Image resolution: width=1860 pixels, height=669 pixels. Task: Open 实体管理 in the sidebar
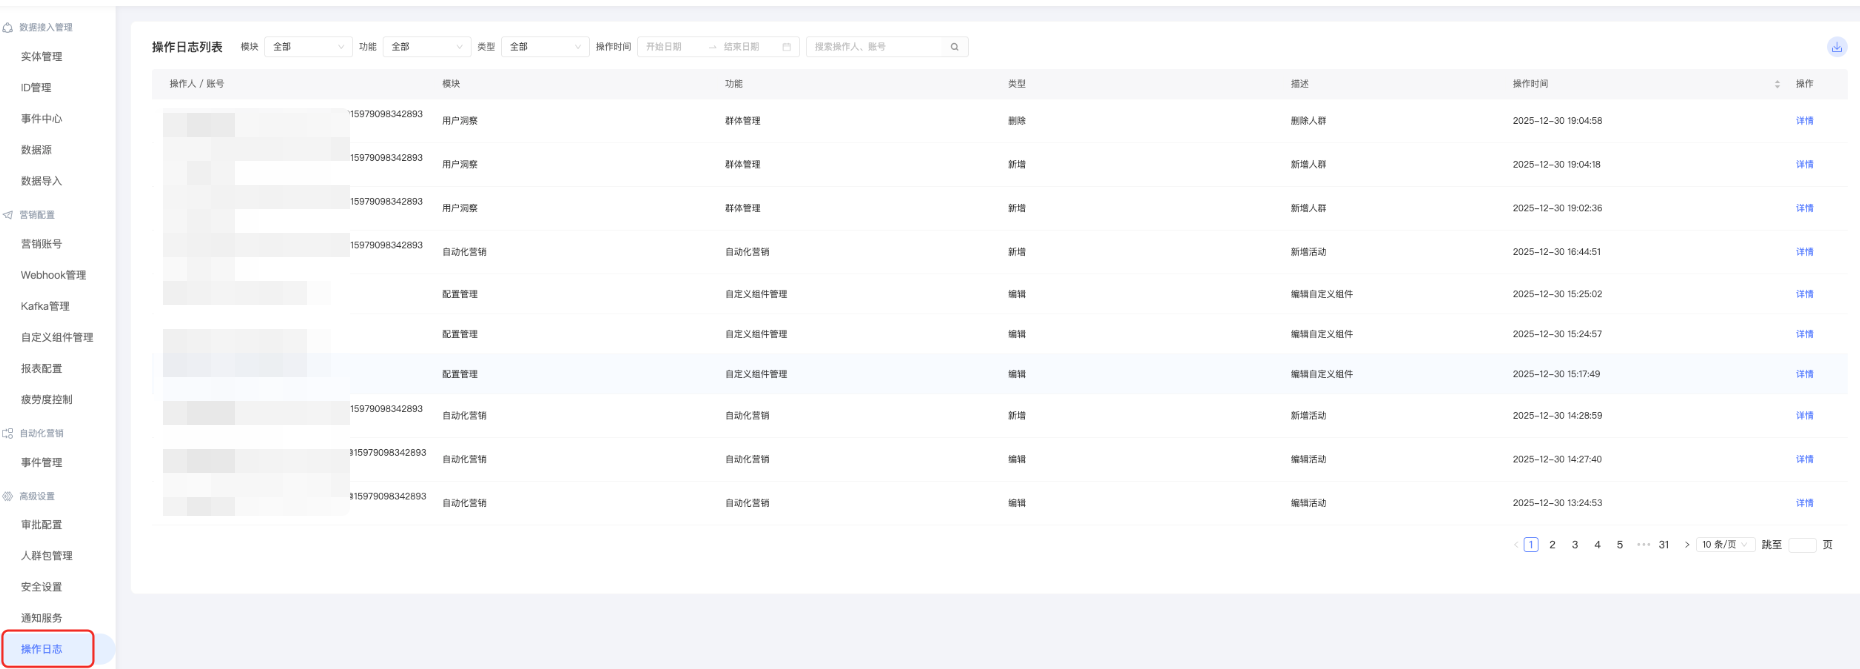(x=42, y=57)
